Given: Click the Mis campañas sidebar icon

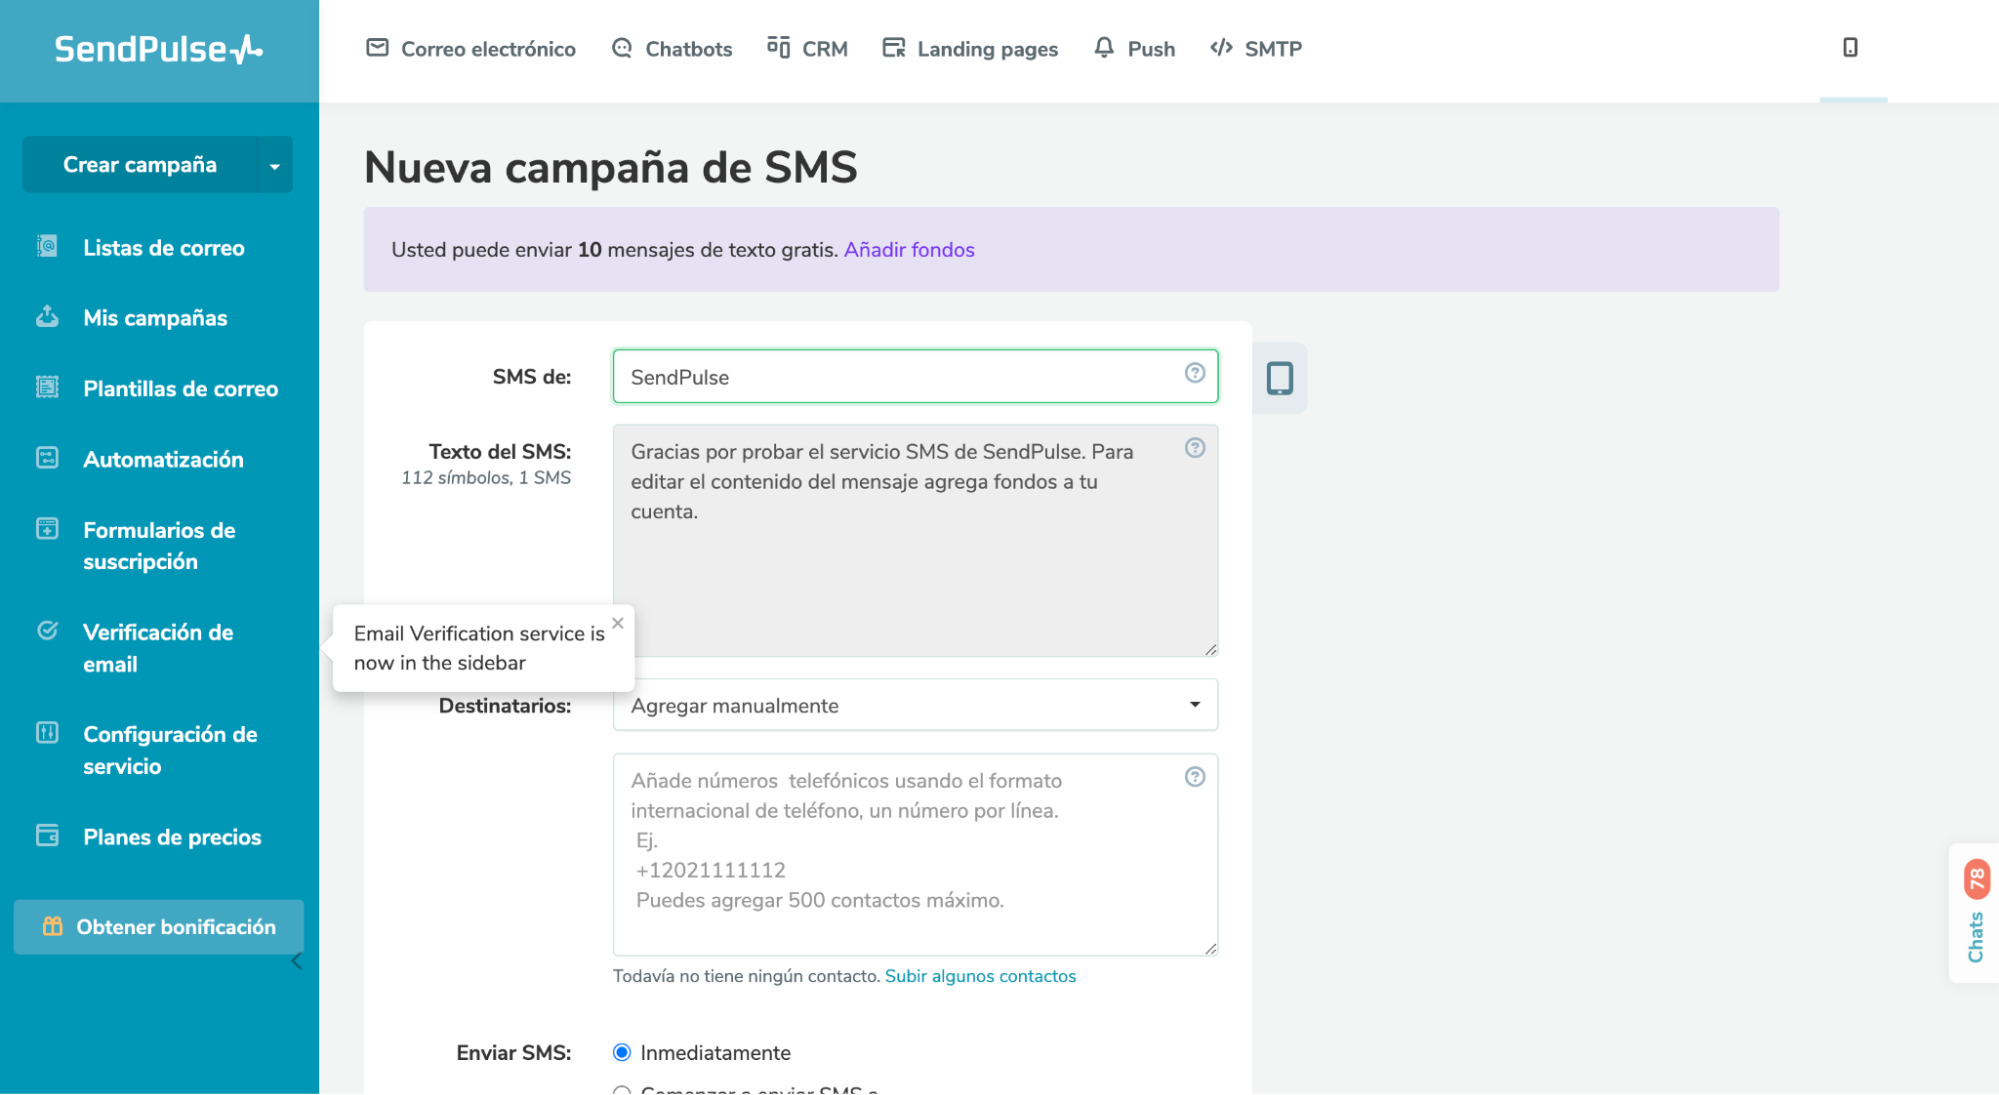Looking at the screenshot, I should (47, 316).
